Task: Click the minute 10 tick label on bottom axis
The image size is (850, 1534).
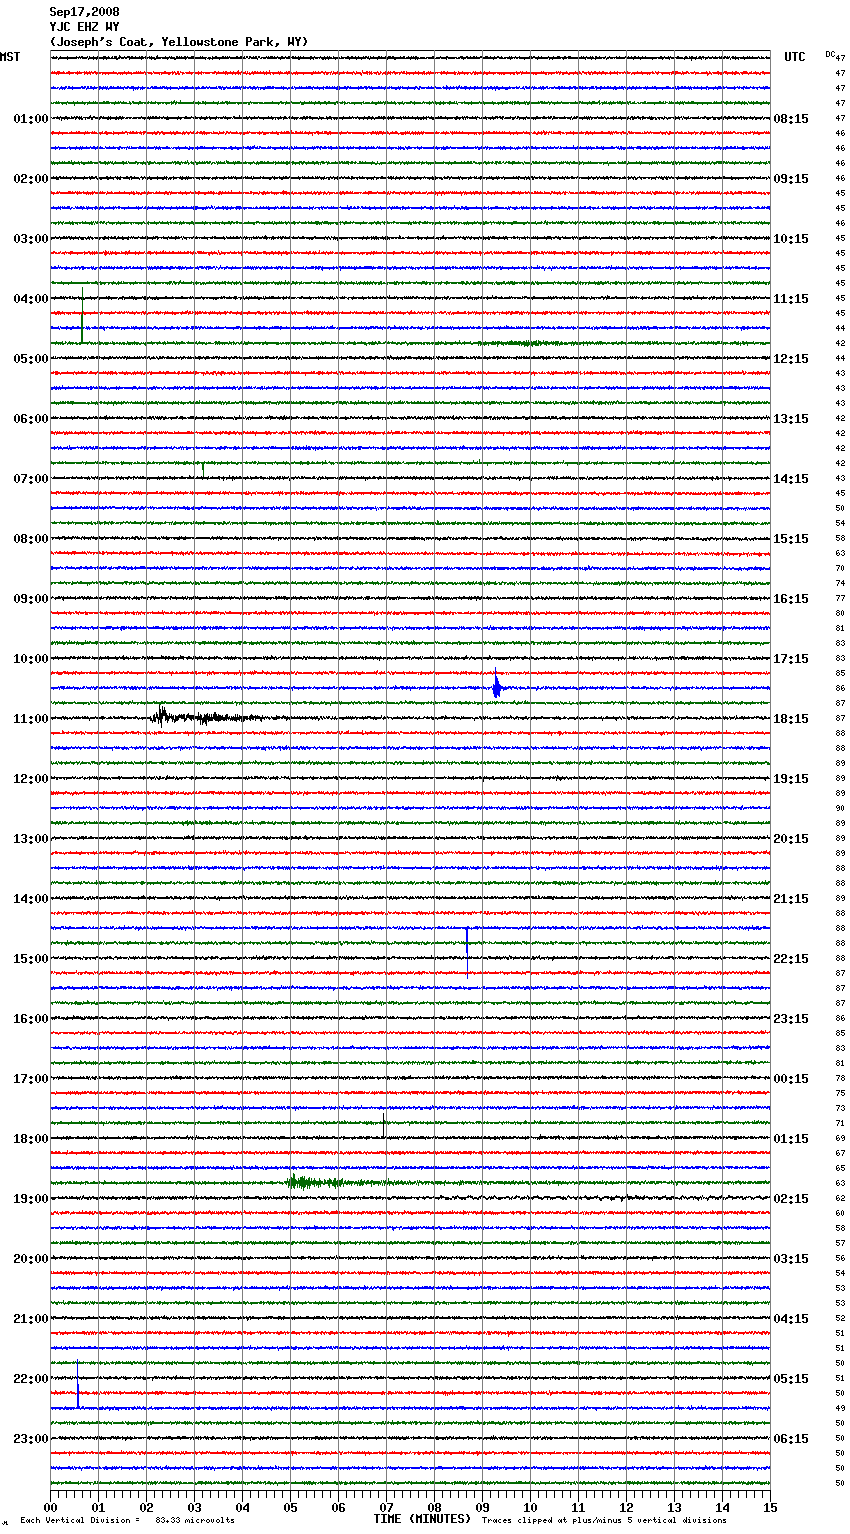Action: tap(530, 1507)
